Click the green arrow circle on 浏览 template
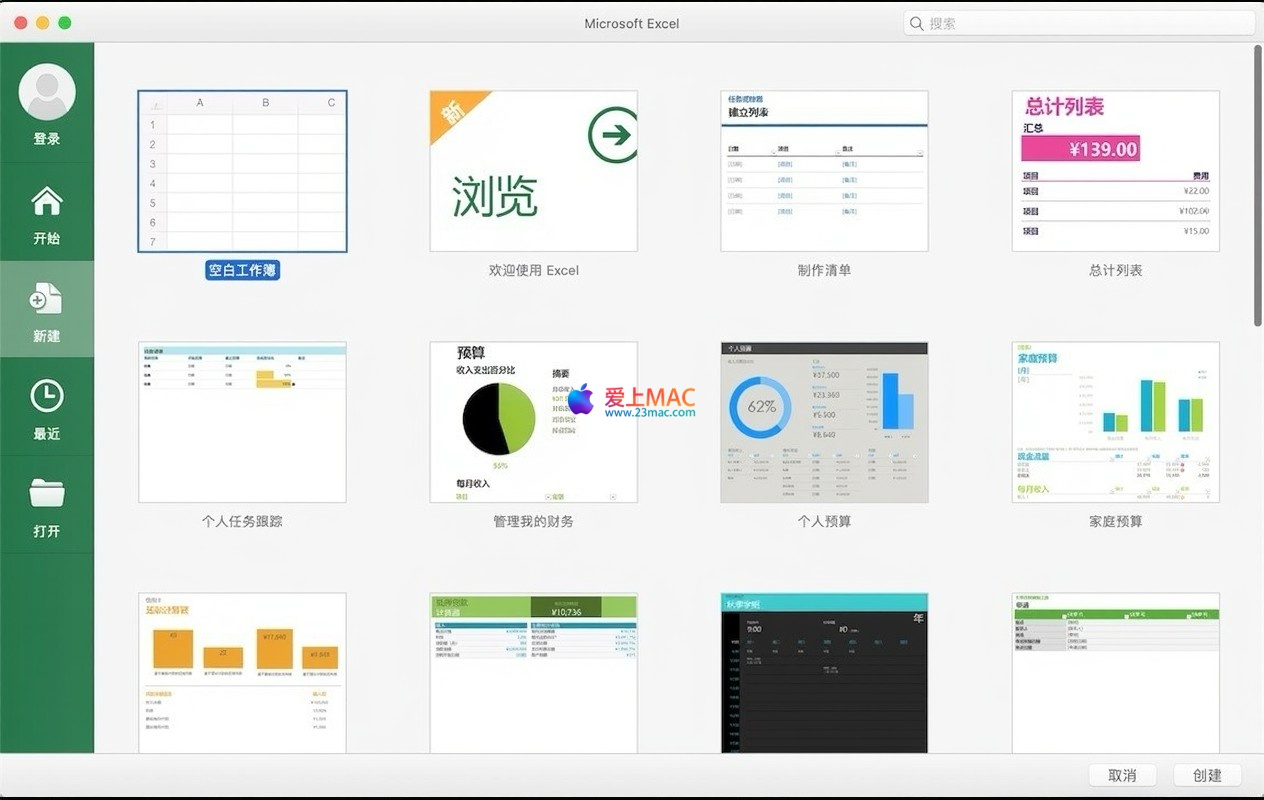This screenshot has height=800, width=1264. coord(612,135)
